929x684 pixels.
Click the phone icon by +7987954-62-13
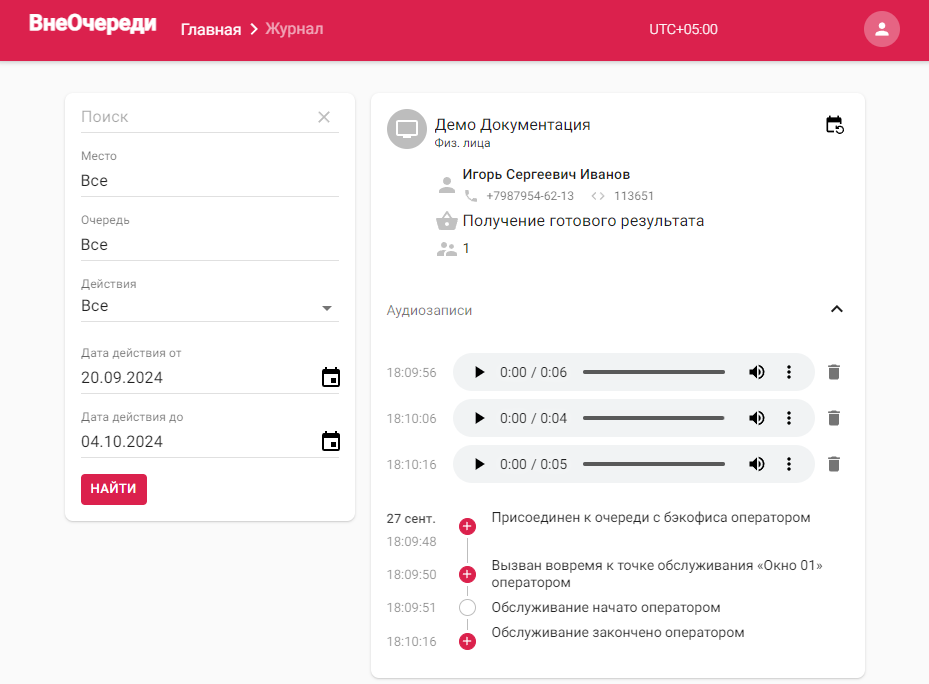point(471,196)
